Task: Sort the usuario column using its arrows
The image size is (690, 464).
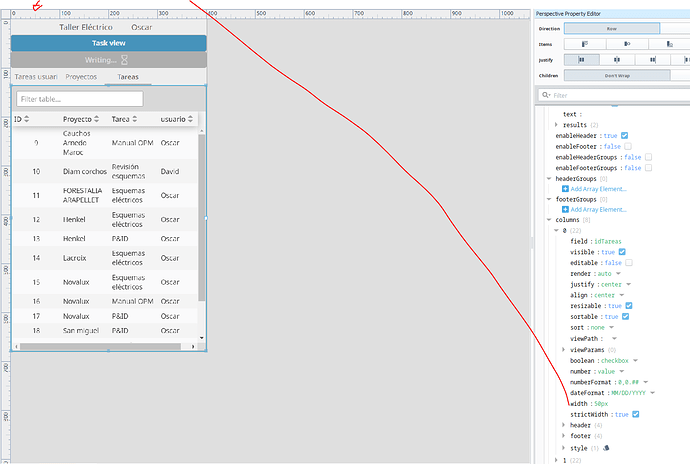Action: pyautogui.click(x=190, y=119)
